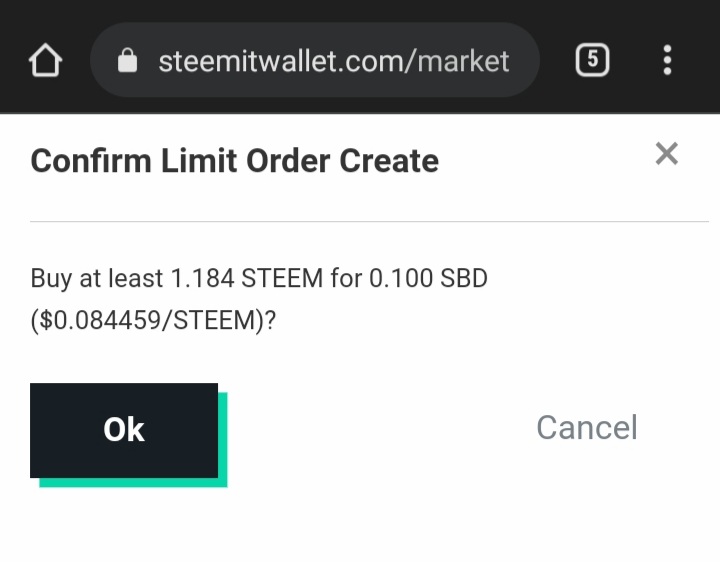Tap the browser home icon
The width and height of the screenshot is (720, 562).
(x=45, y=61)
